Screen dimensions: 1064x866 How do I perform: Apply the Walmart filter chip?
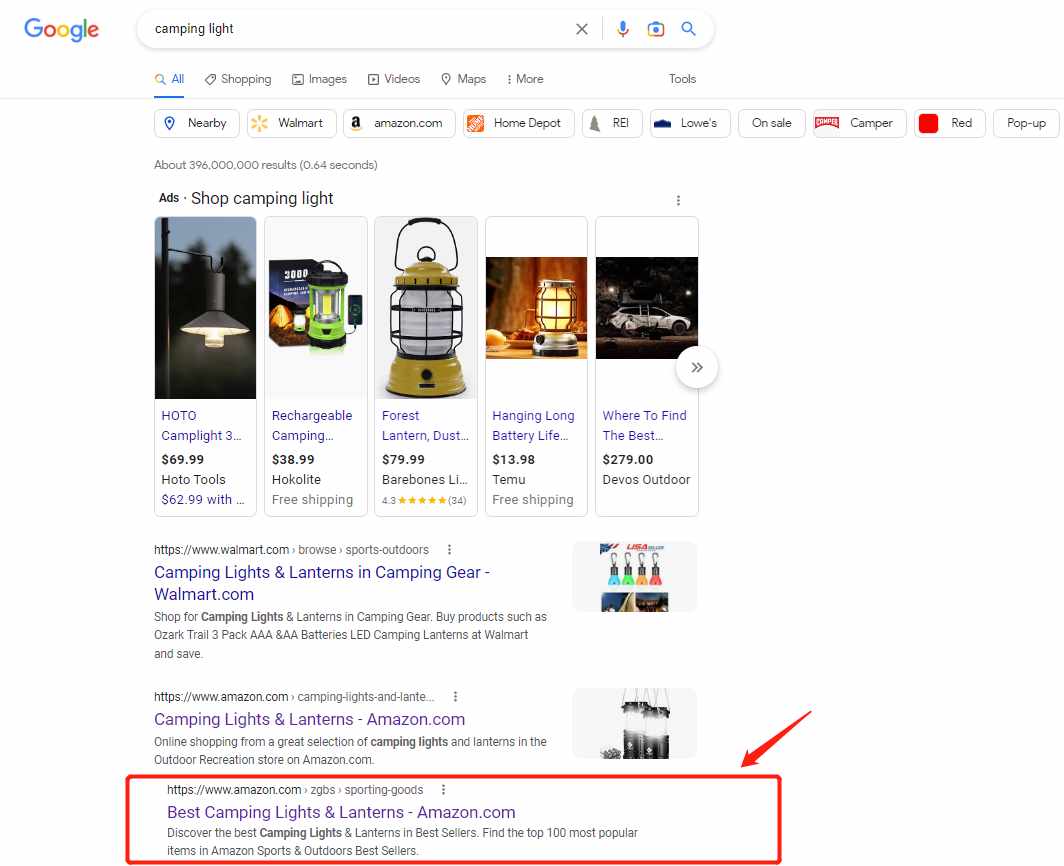pyautogui.click(x=292, y=123)
